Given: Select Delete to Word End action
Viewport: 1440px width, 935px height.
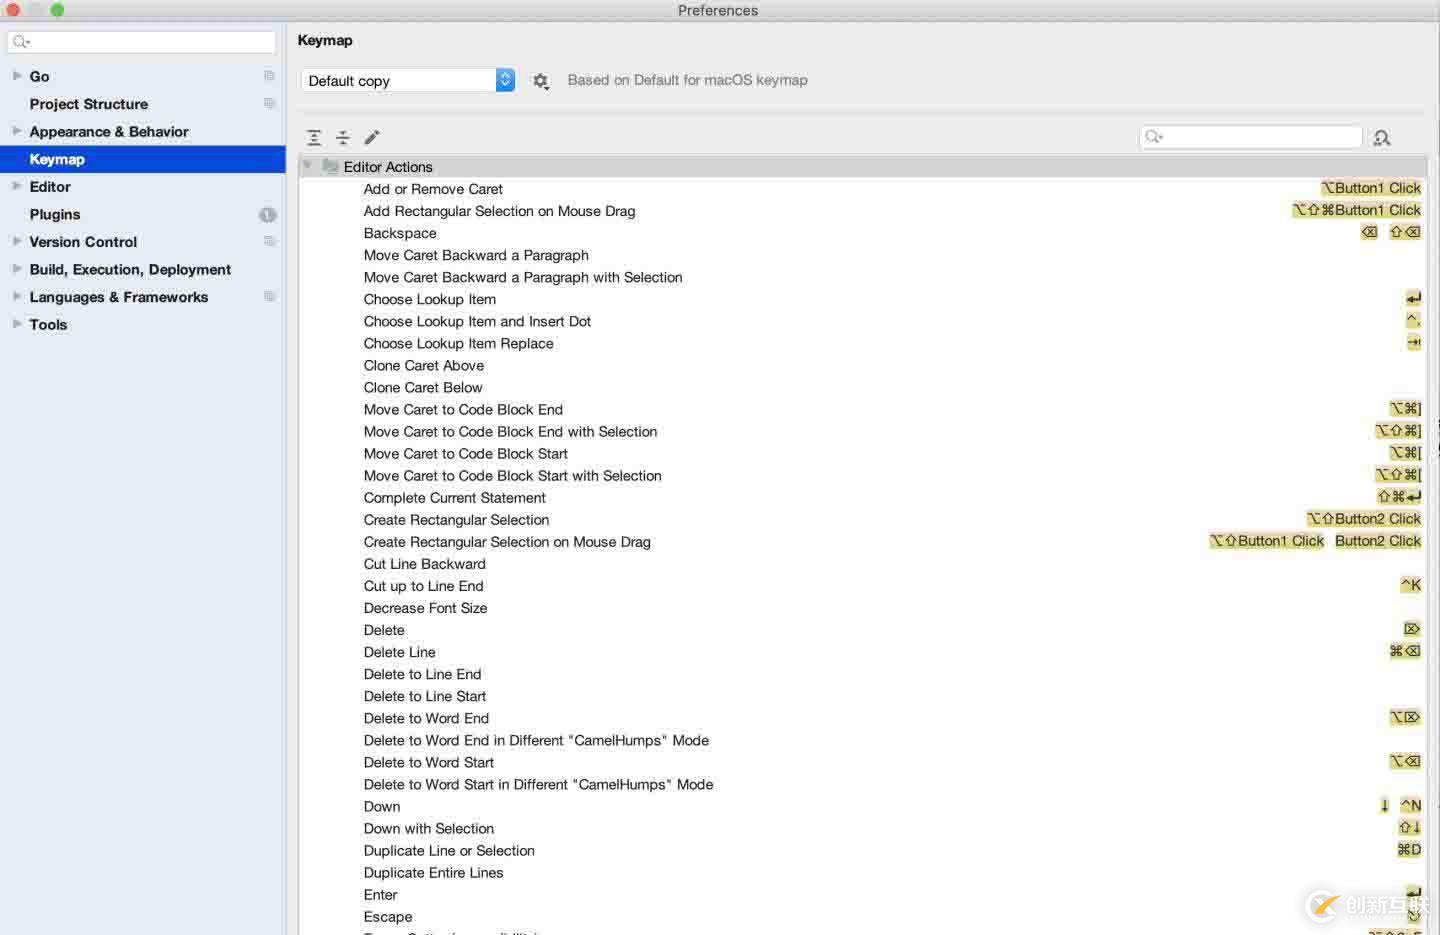Looking at the screenshot, I should [427, 718].
